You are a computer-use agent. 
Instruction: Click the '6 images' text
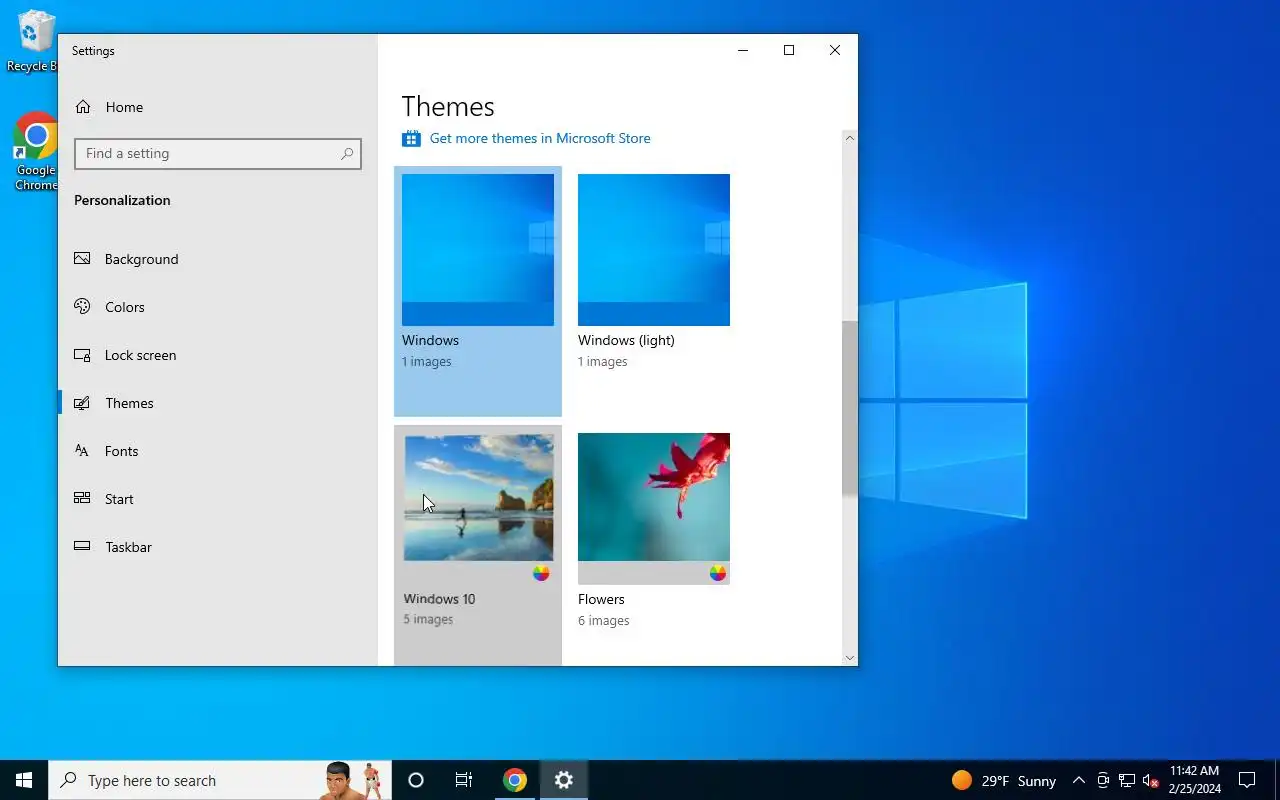[604, 621]
